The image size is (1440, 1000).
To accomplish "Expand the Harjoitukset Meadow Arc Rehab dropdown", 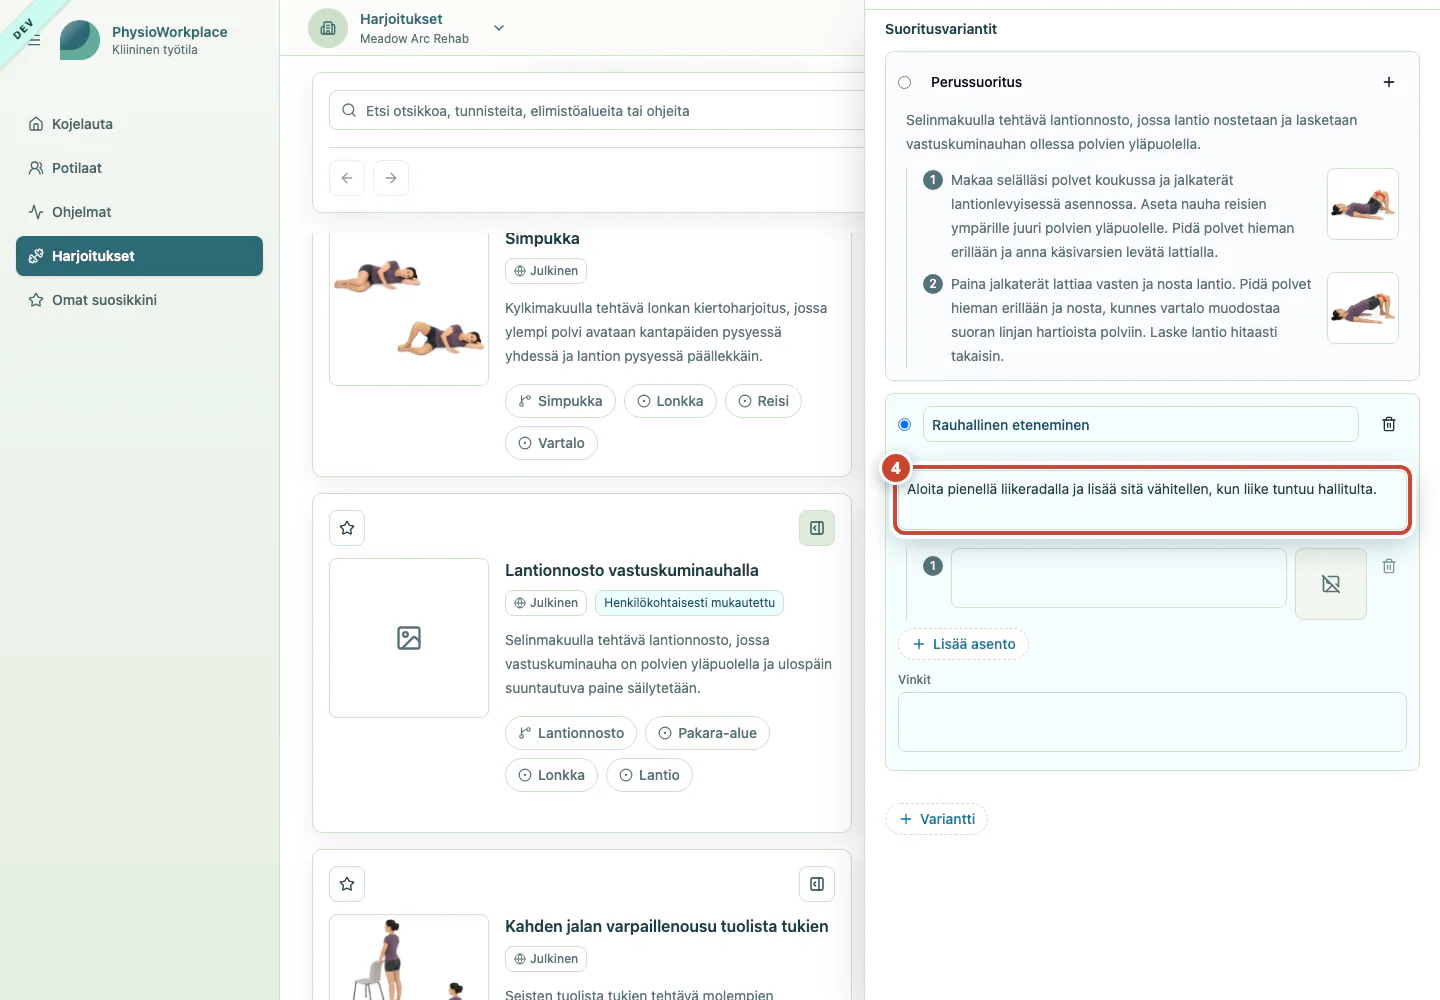I will click(x=499, y=28).
